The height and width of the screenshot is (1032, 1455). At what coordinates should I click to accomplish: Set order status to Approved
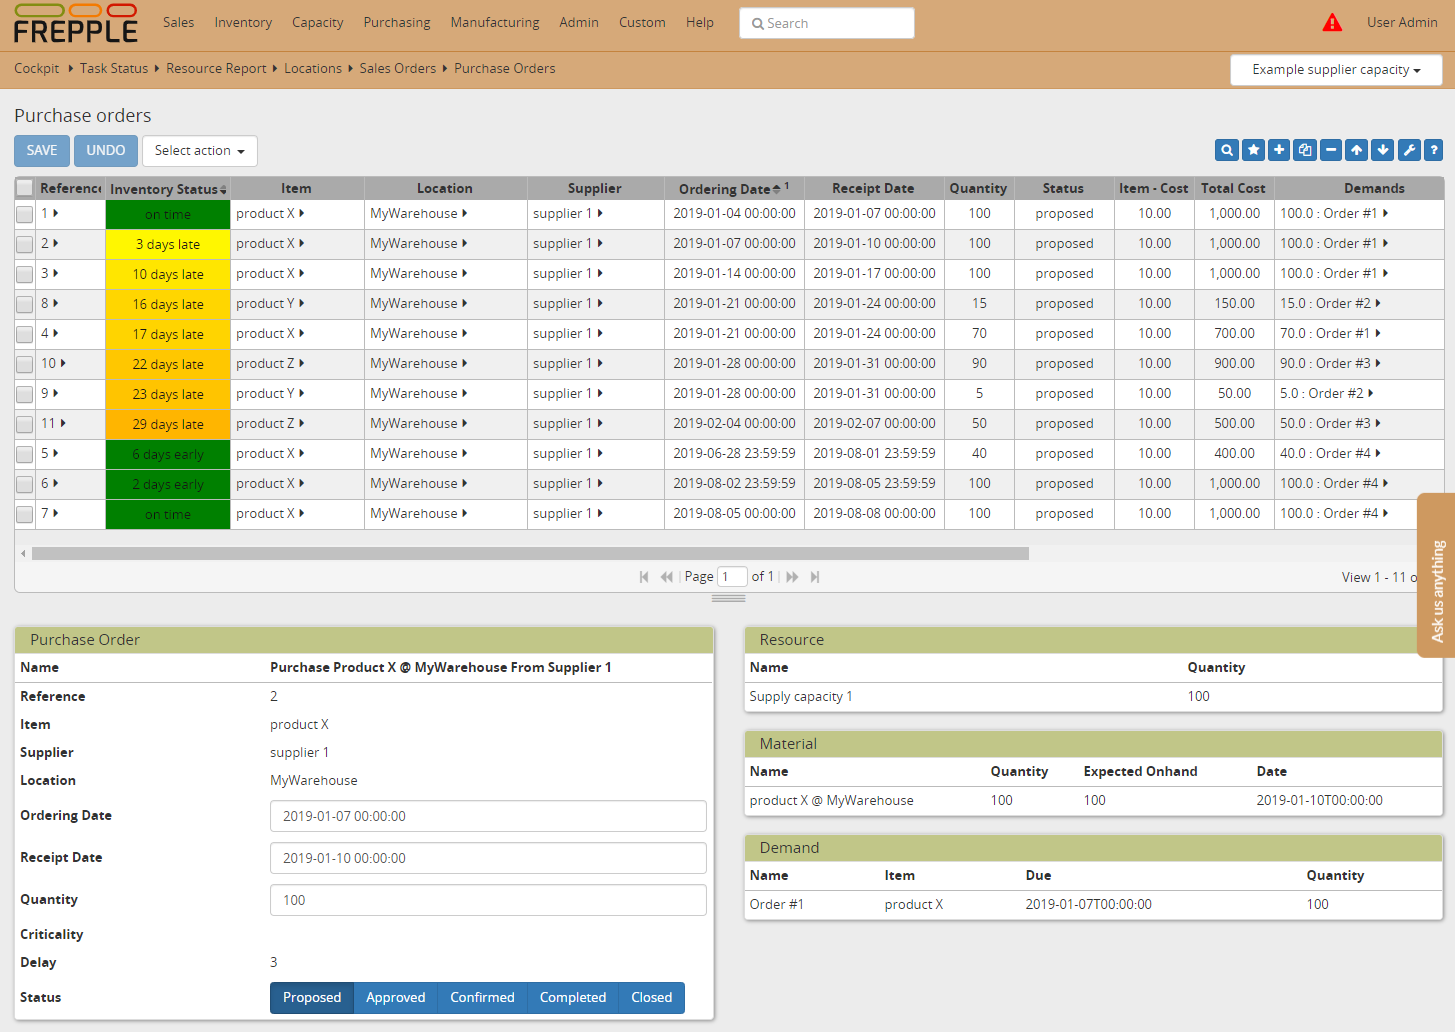pos(395,997)
